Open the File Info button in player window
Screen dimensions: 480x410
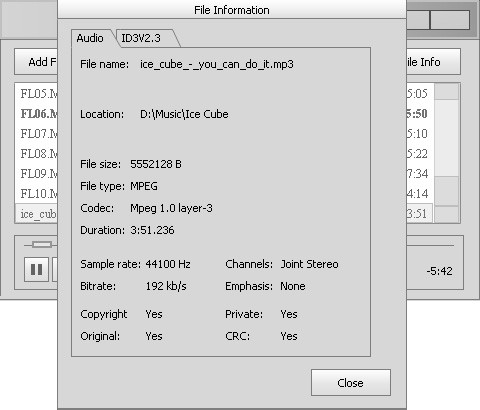coord(433,62)
